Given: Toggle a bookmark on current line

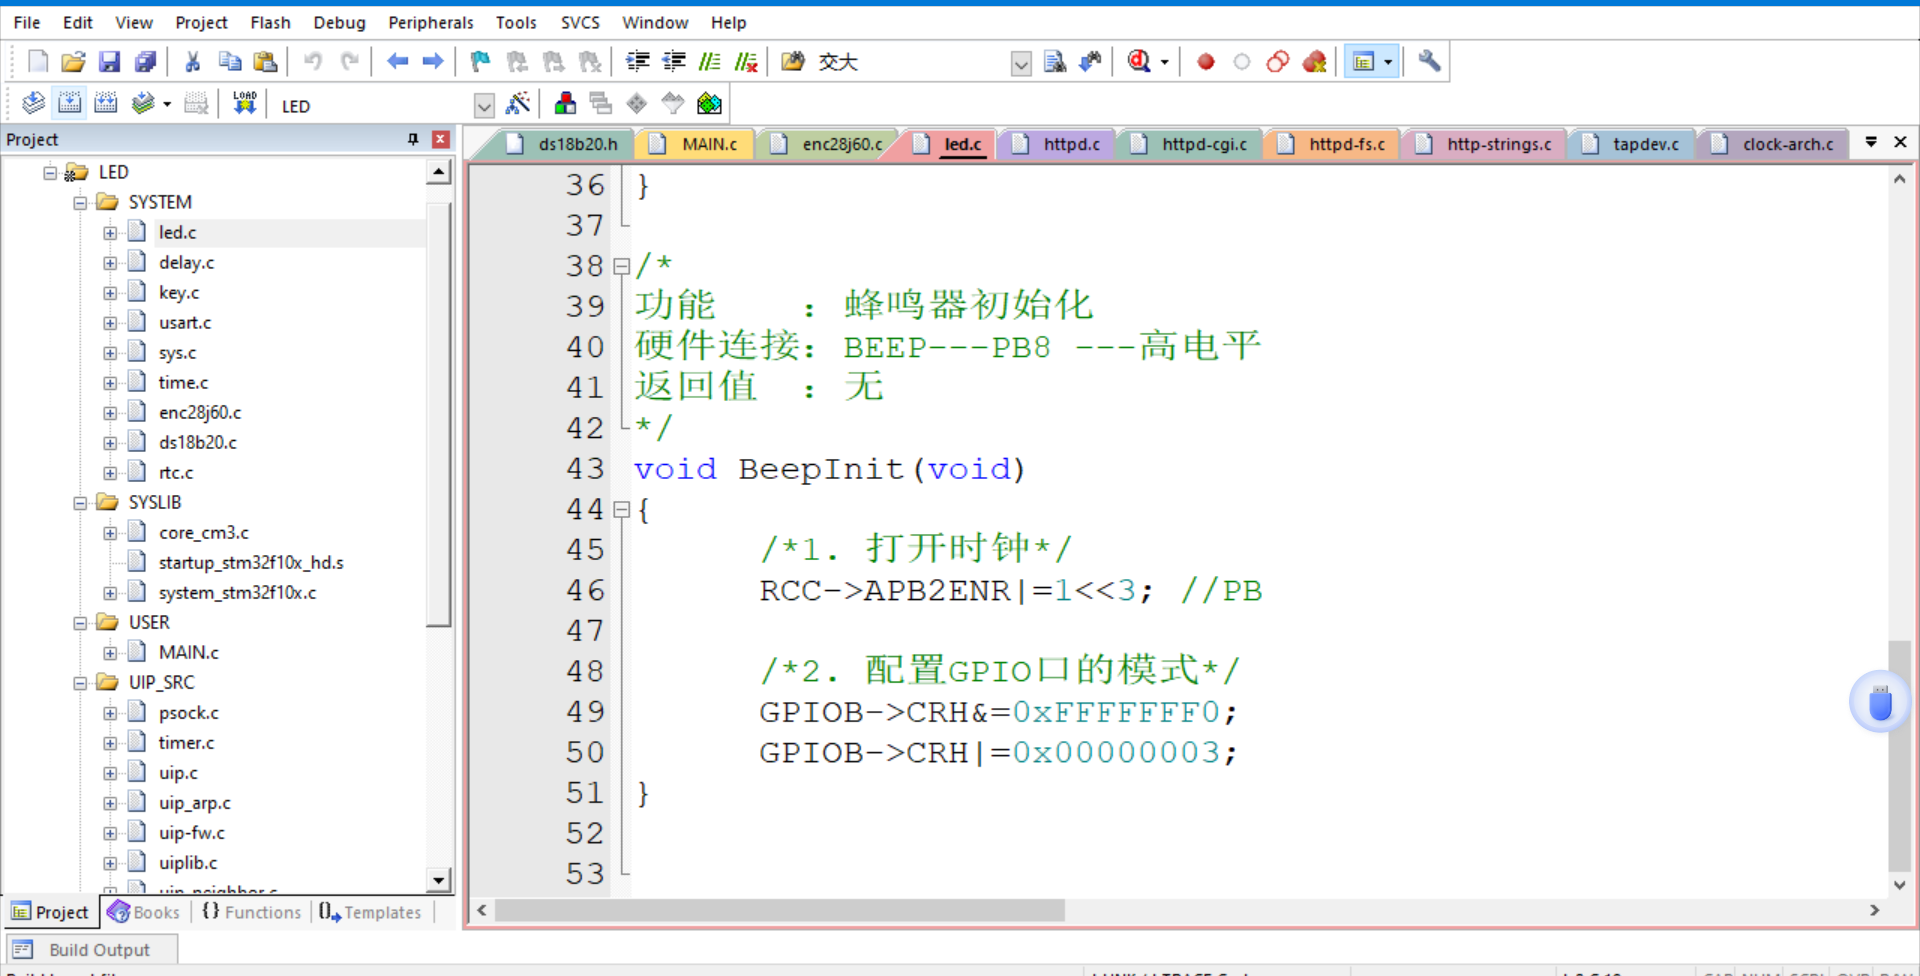Looking at the screenshot, I should 479,61.
